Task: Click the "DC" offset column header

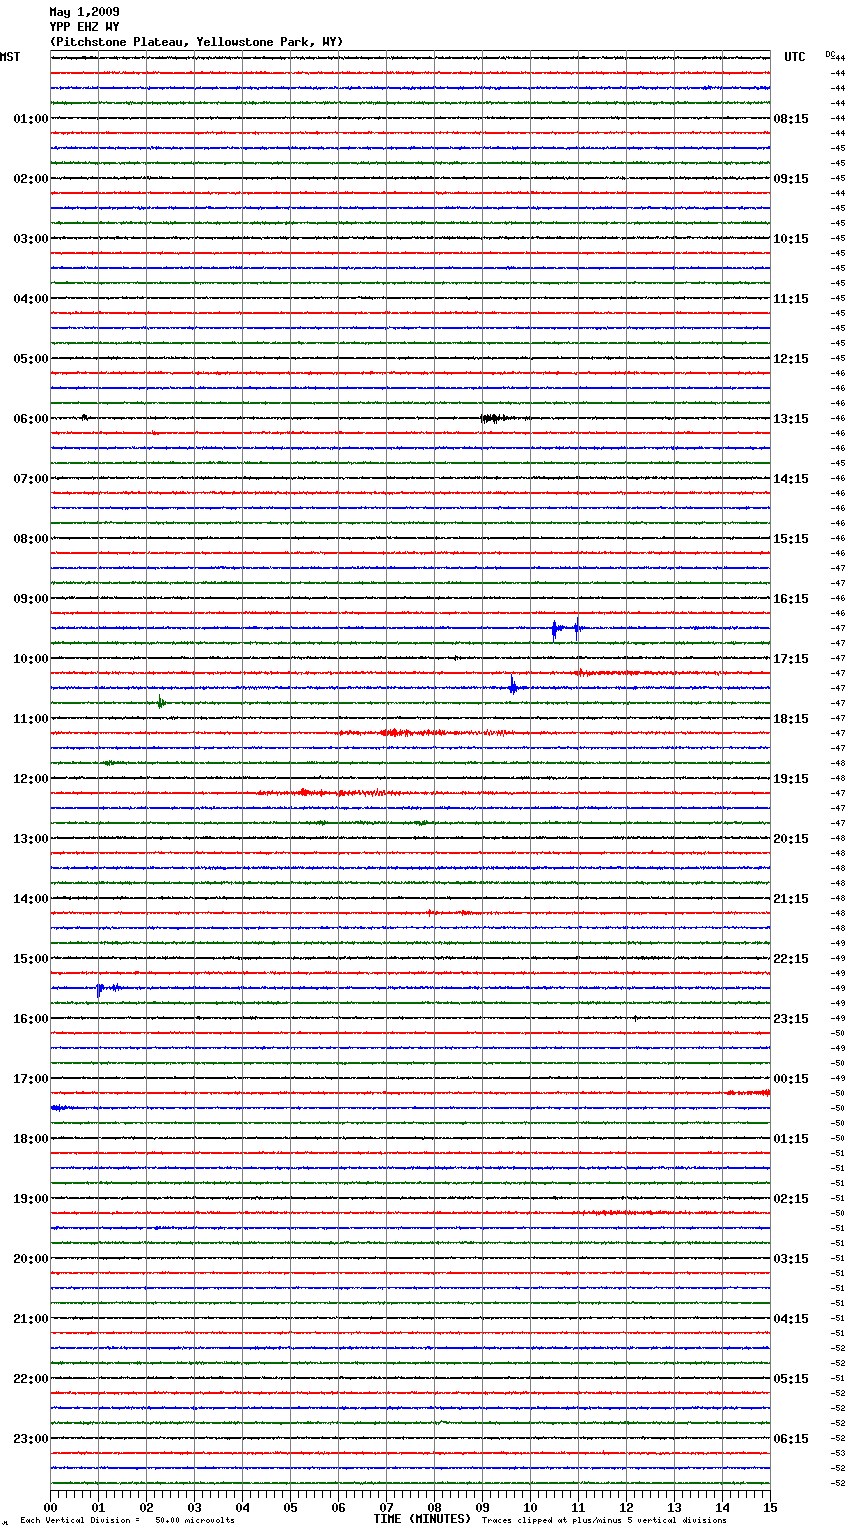Action: (x=830, y=54)
